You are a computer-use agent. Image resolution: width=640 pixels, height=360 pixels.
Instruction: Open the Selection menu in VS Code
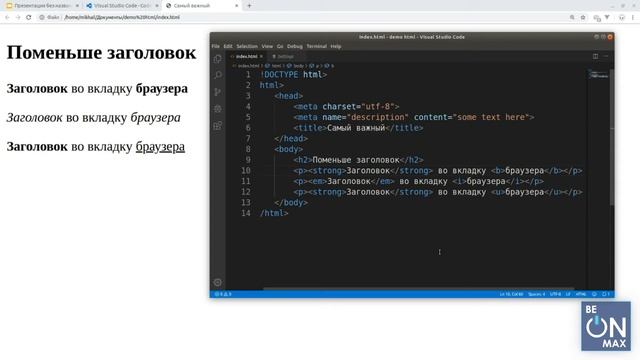click(247, 46)
